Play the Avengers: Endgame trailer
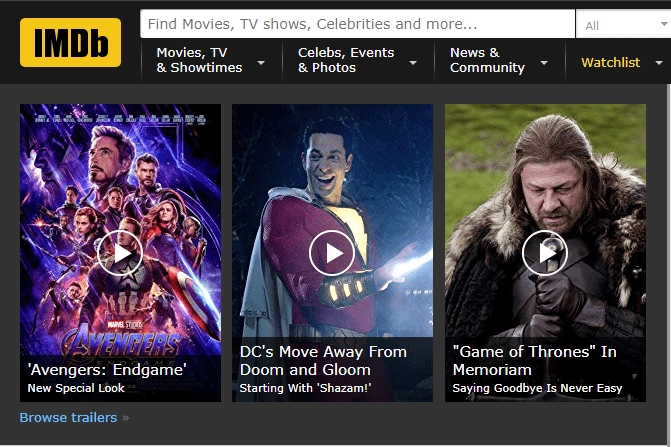The width and height of the screenshot is (671, 447). pyautogui.click(x=120, y=253)
